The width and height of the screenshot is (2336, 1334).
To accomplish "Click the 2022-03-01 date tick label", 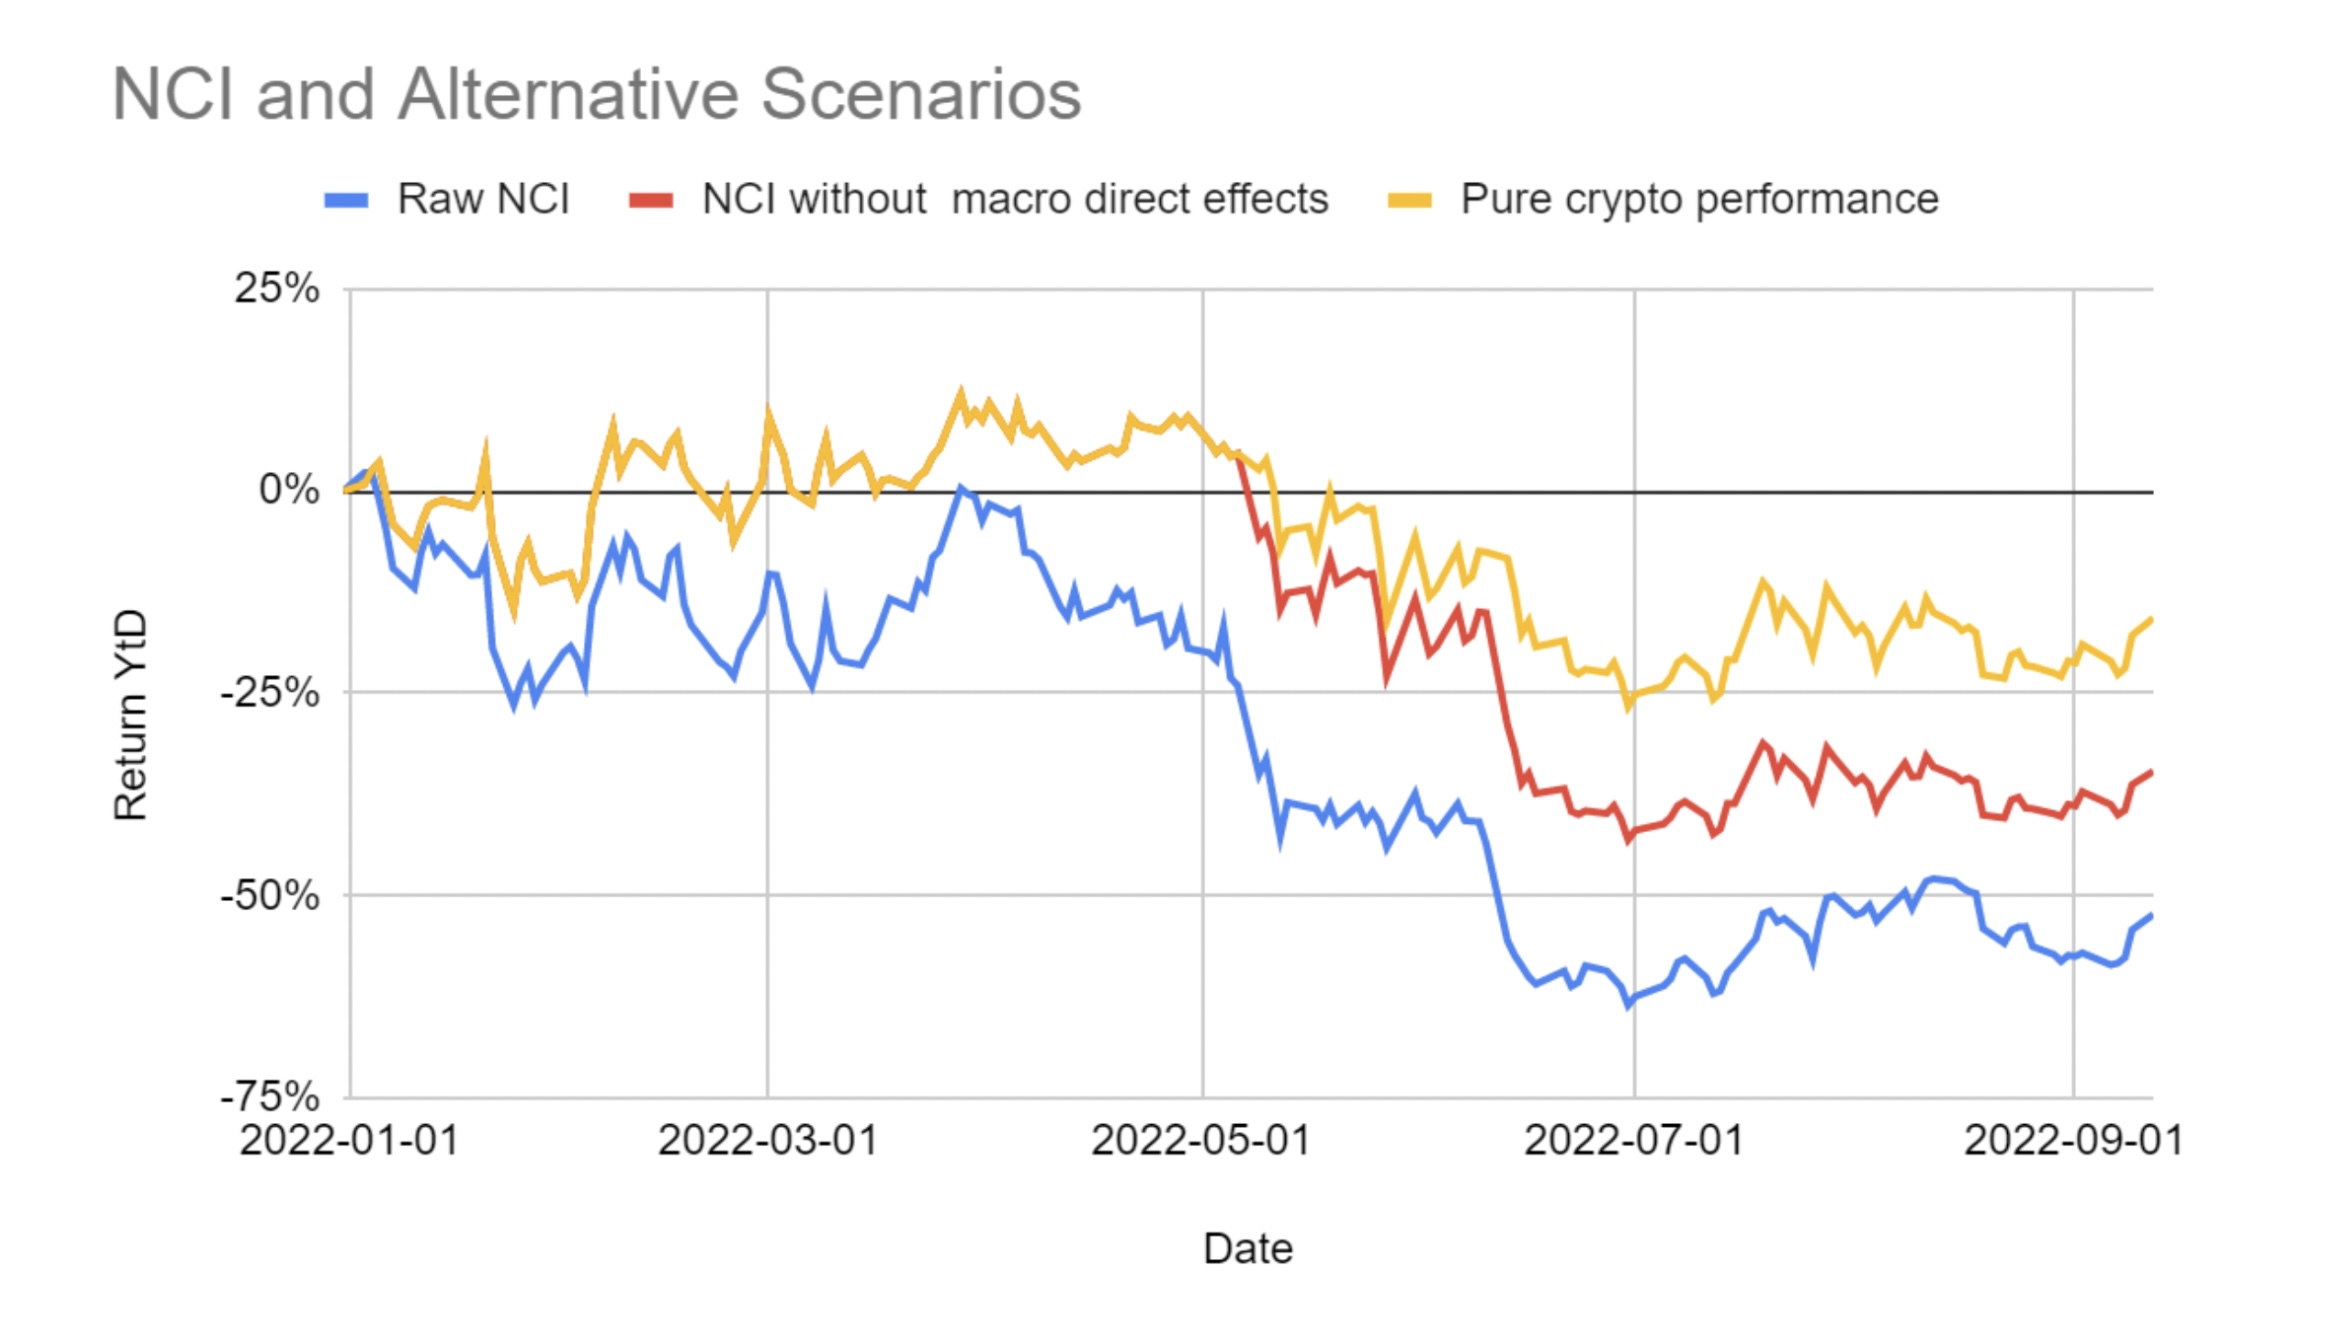I will [x=768, y=1140].
